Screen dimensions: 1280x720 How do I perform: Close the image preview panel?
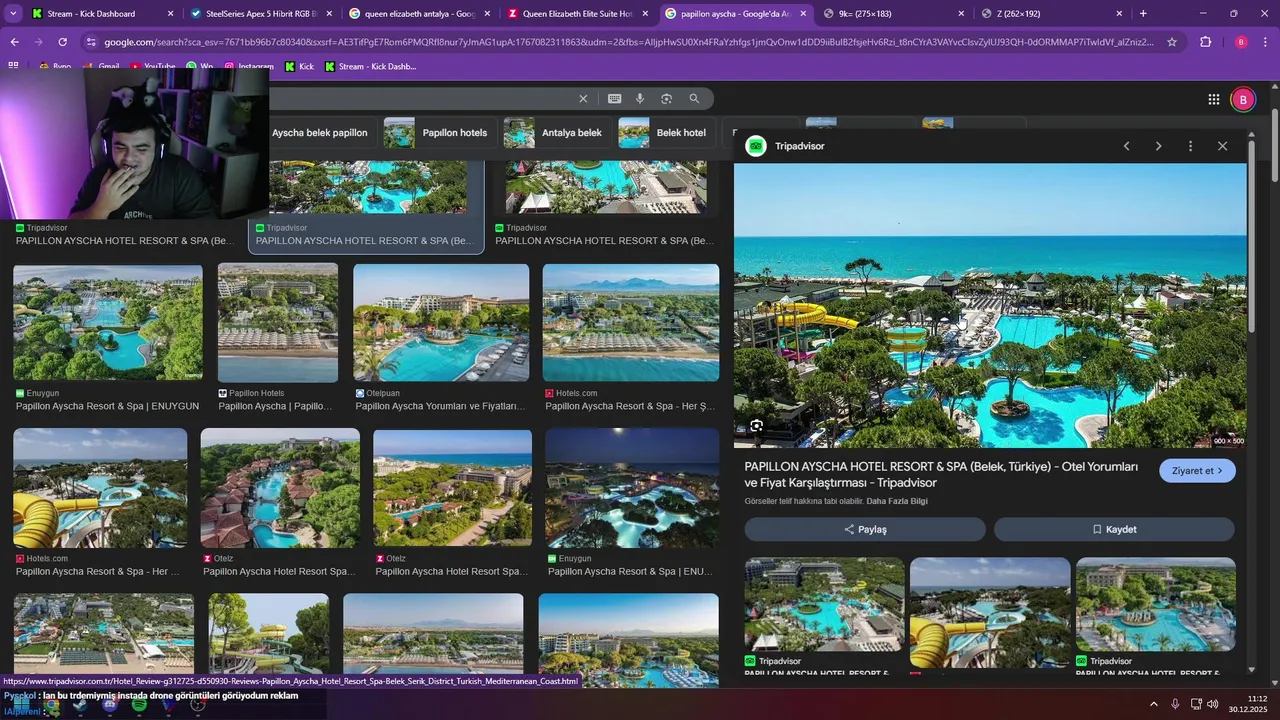tap(1222, 146)
